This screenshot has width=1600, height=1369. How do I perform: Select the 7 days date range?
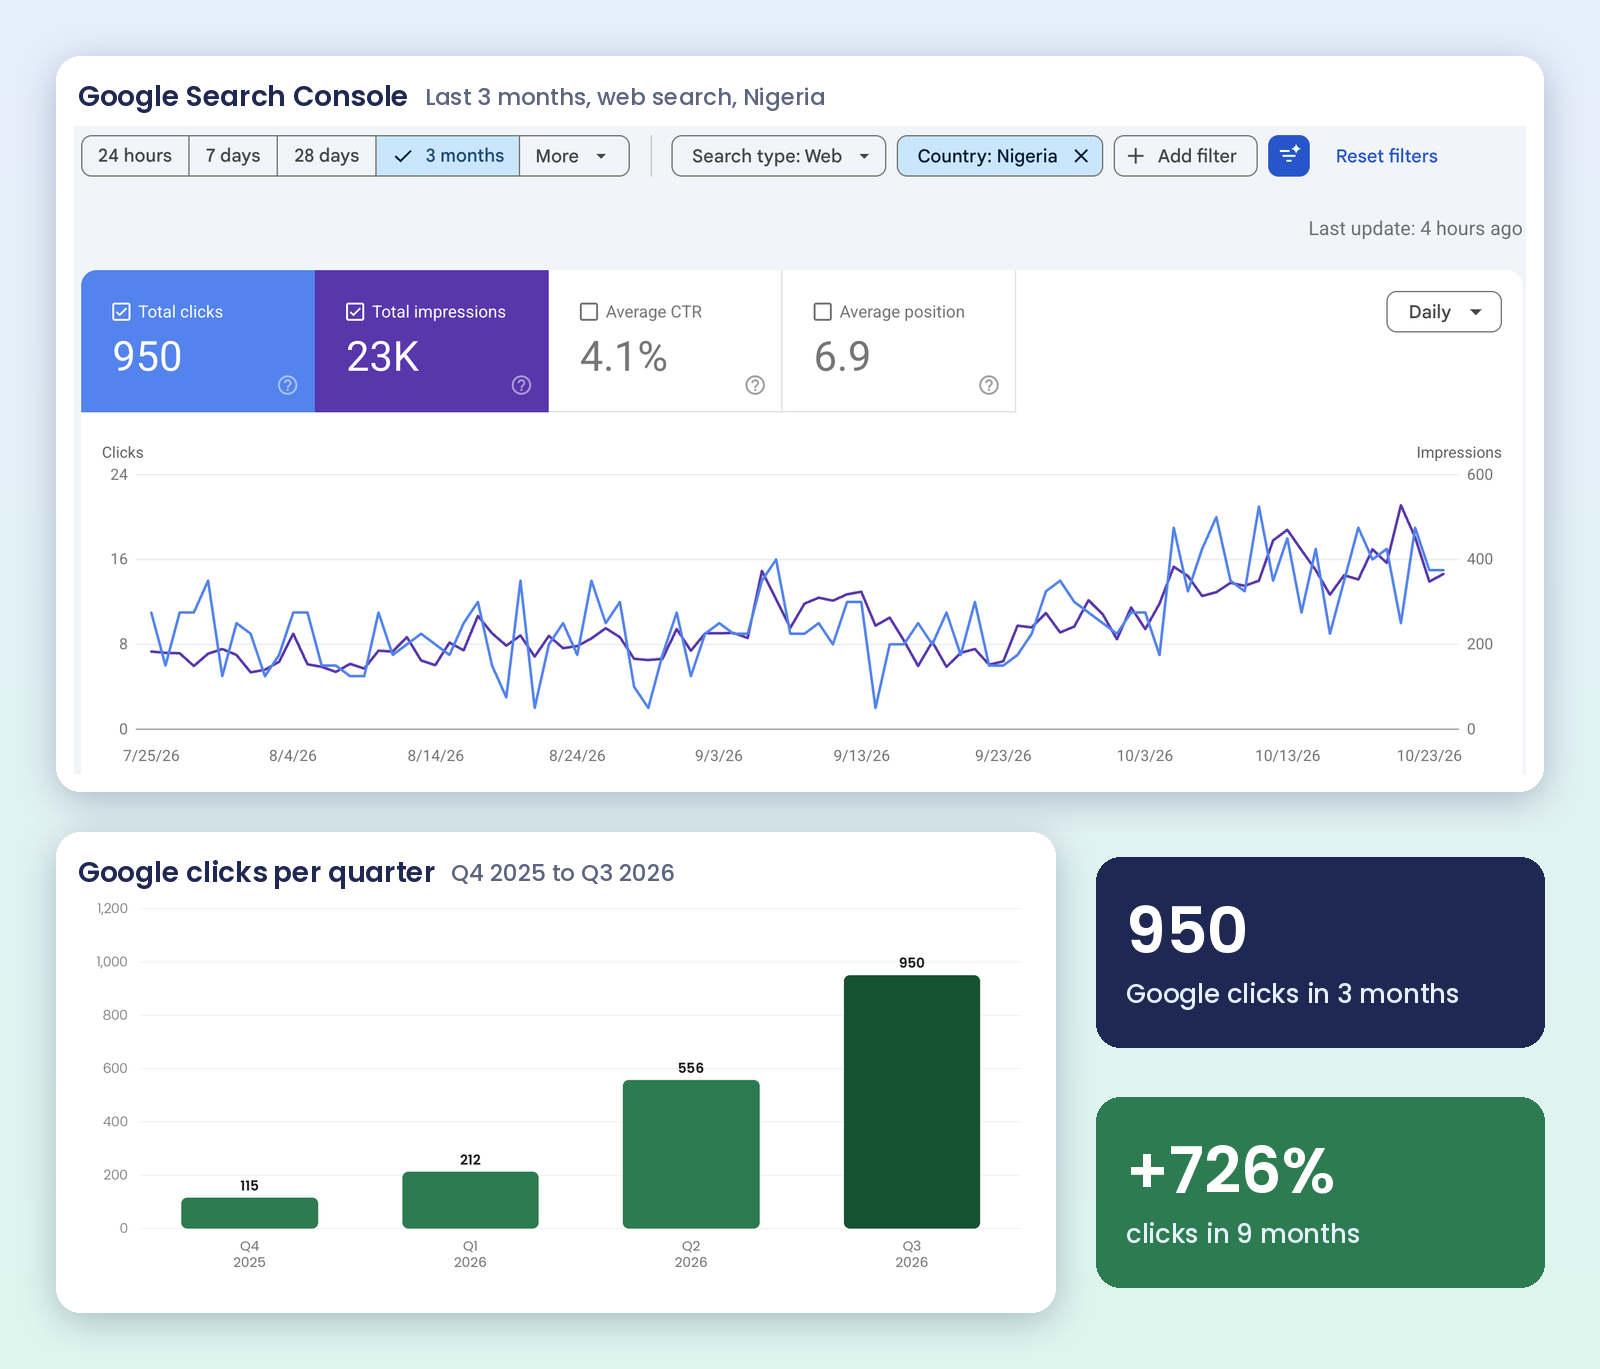[x=233, y=156]
